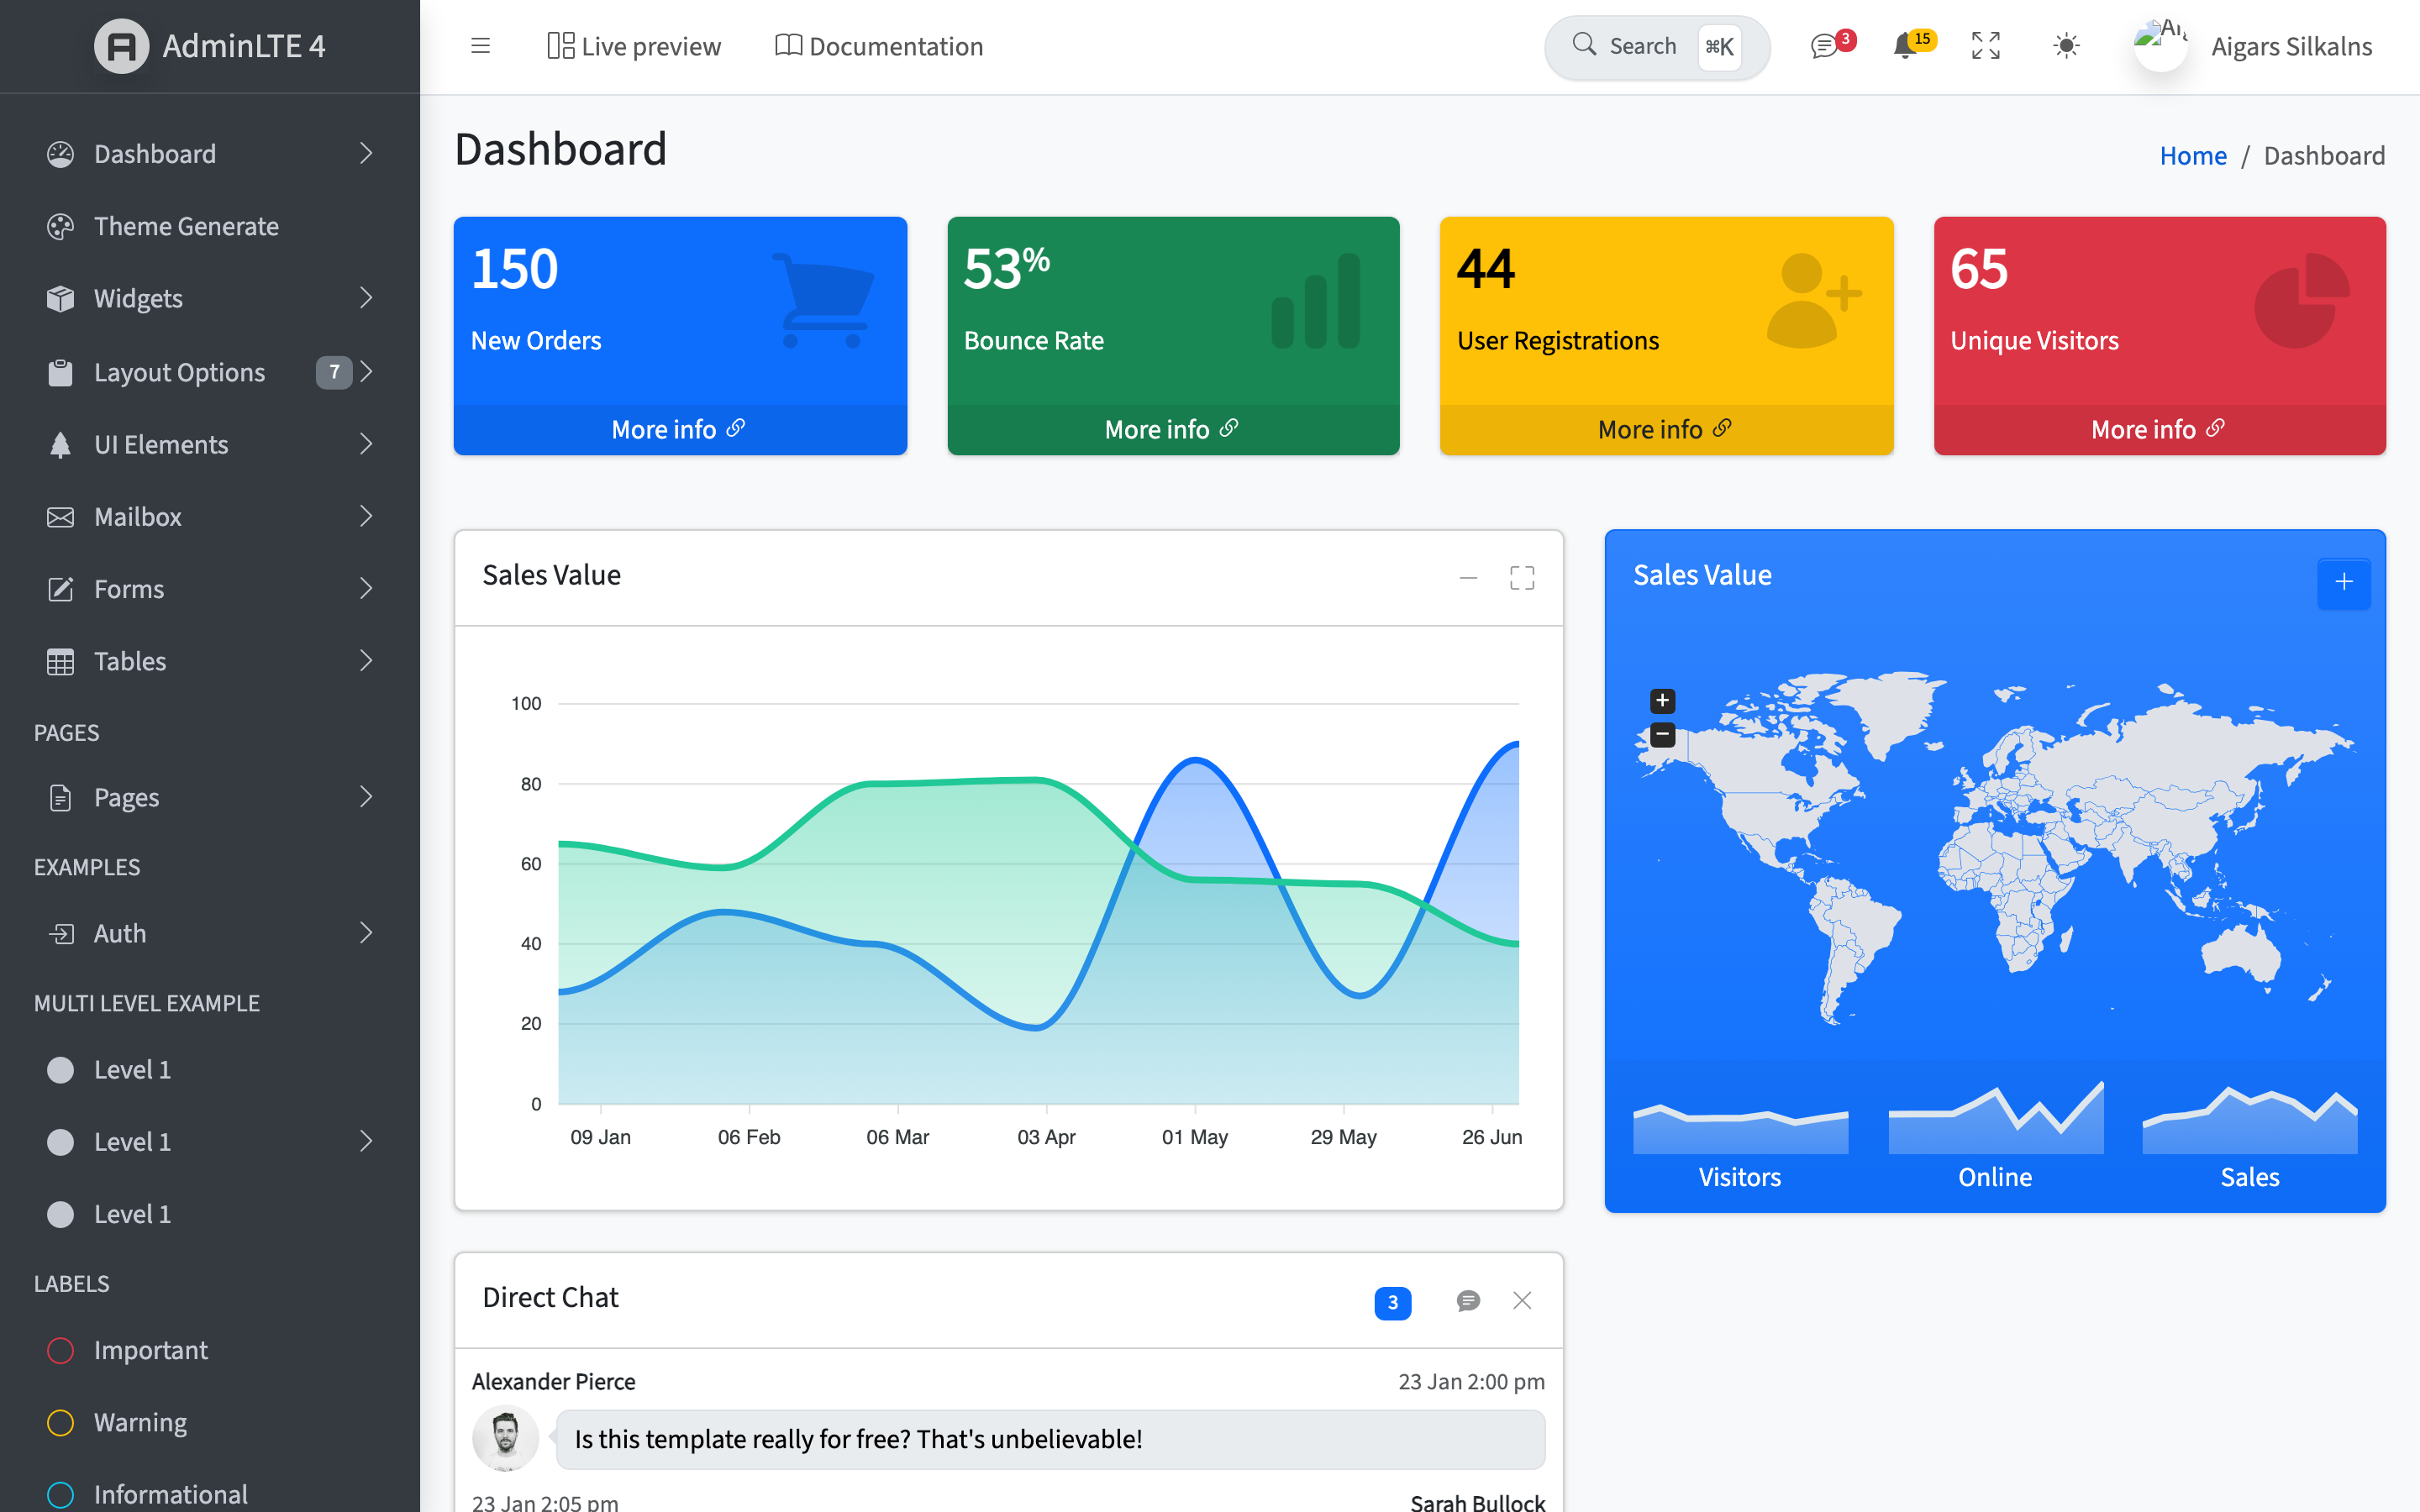Expand the Auth chevron
Screen dimensions: 2420x1512
pyautogui.click(x=366, y=933)
